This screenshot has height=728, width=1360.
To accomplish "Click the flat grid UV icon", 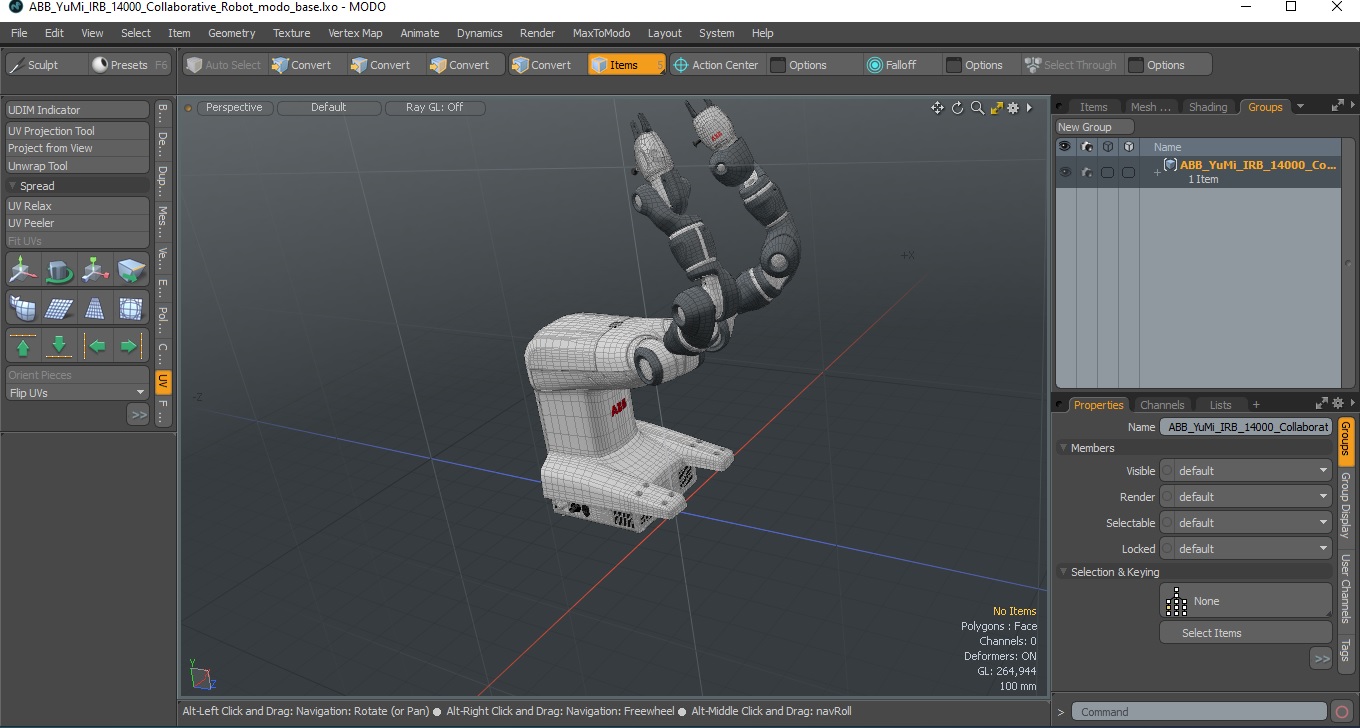I will (x=59, y=308).
